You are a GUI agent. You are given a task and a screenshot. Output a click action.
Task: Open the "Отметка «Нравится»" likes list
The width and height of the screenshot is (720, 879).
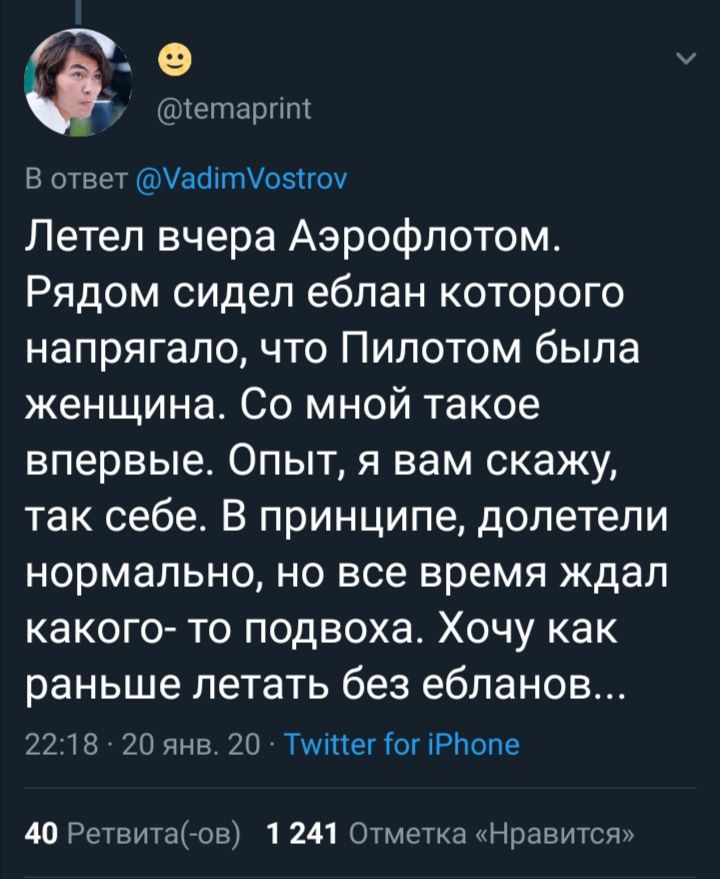coord(492,835)
